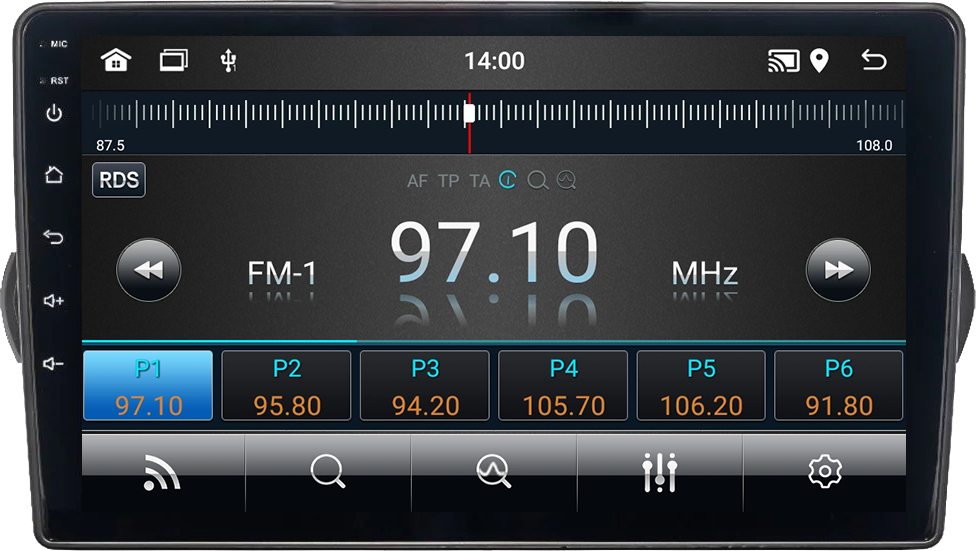Tap the back arrow in top bar

873,61
